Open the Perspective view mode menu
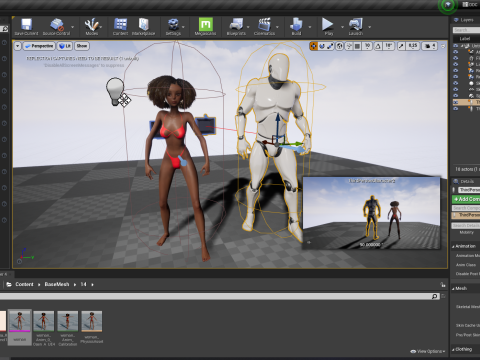The width and height of the screenshot is (480, 360). pos(39,46)
